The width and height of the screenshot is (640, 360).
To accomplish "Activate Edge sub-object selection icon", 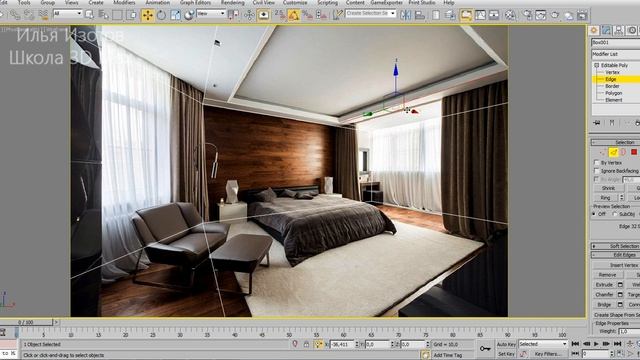I will [x=613, y=152].
